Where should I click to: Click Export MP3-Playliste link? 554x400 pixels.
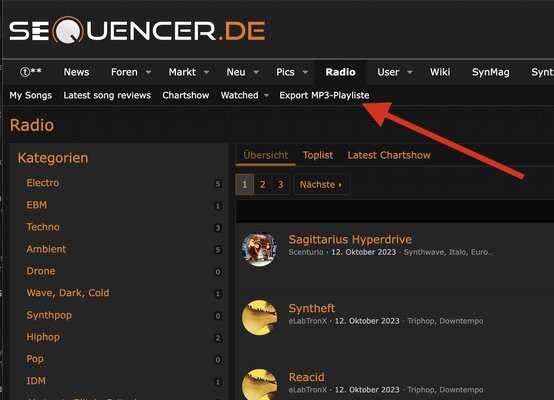[x=324, y=95]
